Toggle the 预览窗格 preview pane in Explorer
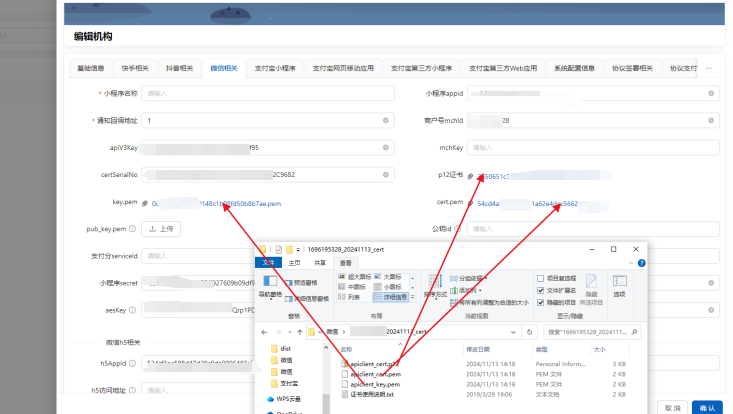Viewport: 733px width, 414px height. [x=301, y=283]
